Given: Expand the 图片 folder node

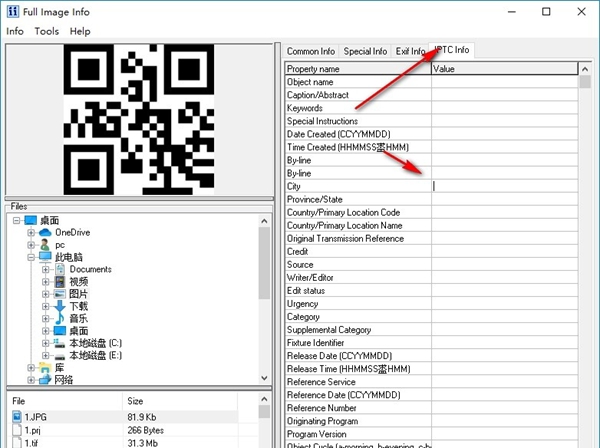Looking at the screenshot, I should [46, 294].
